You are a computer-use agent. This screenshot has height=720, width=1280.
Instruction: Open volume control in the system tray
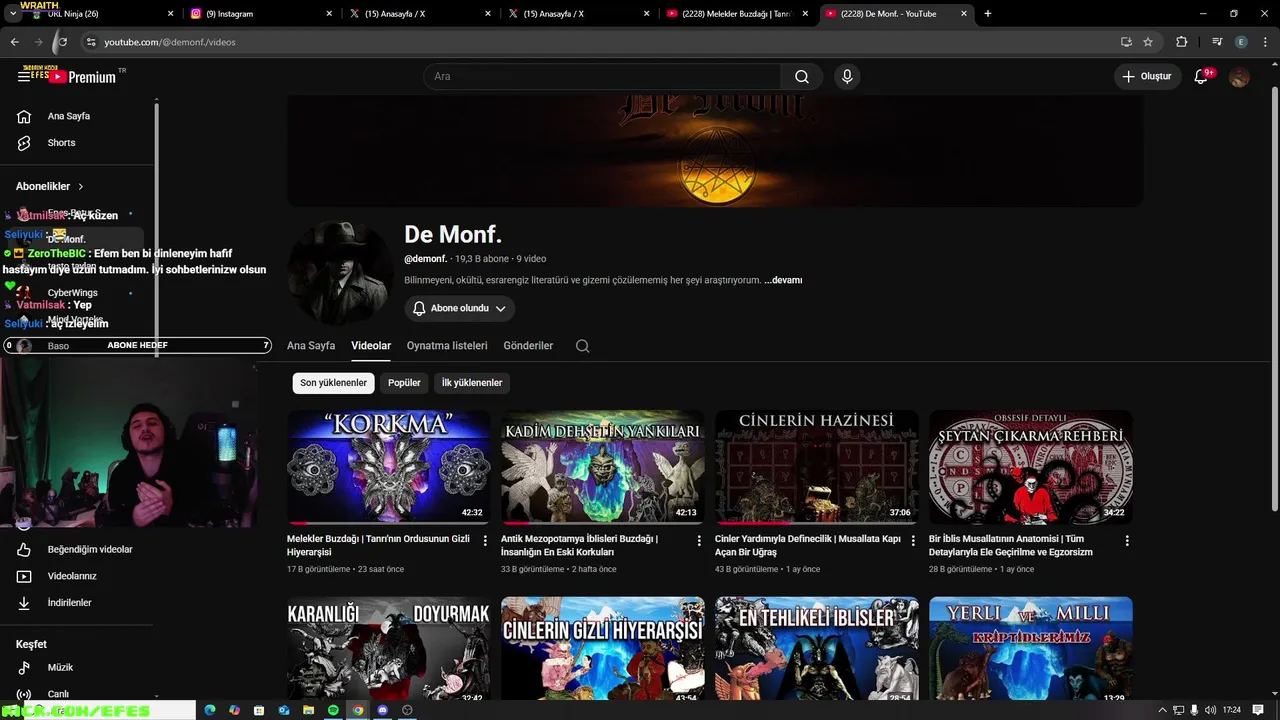click(x=1211, y=710)
